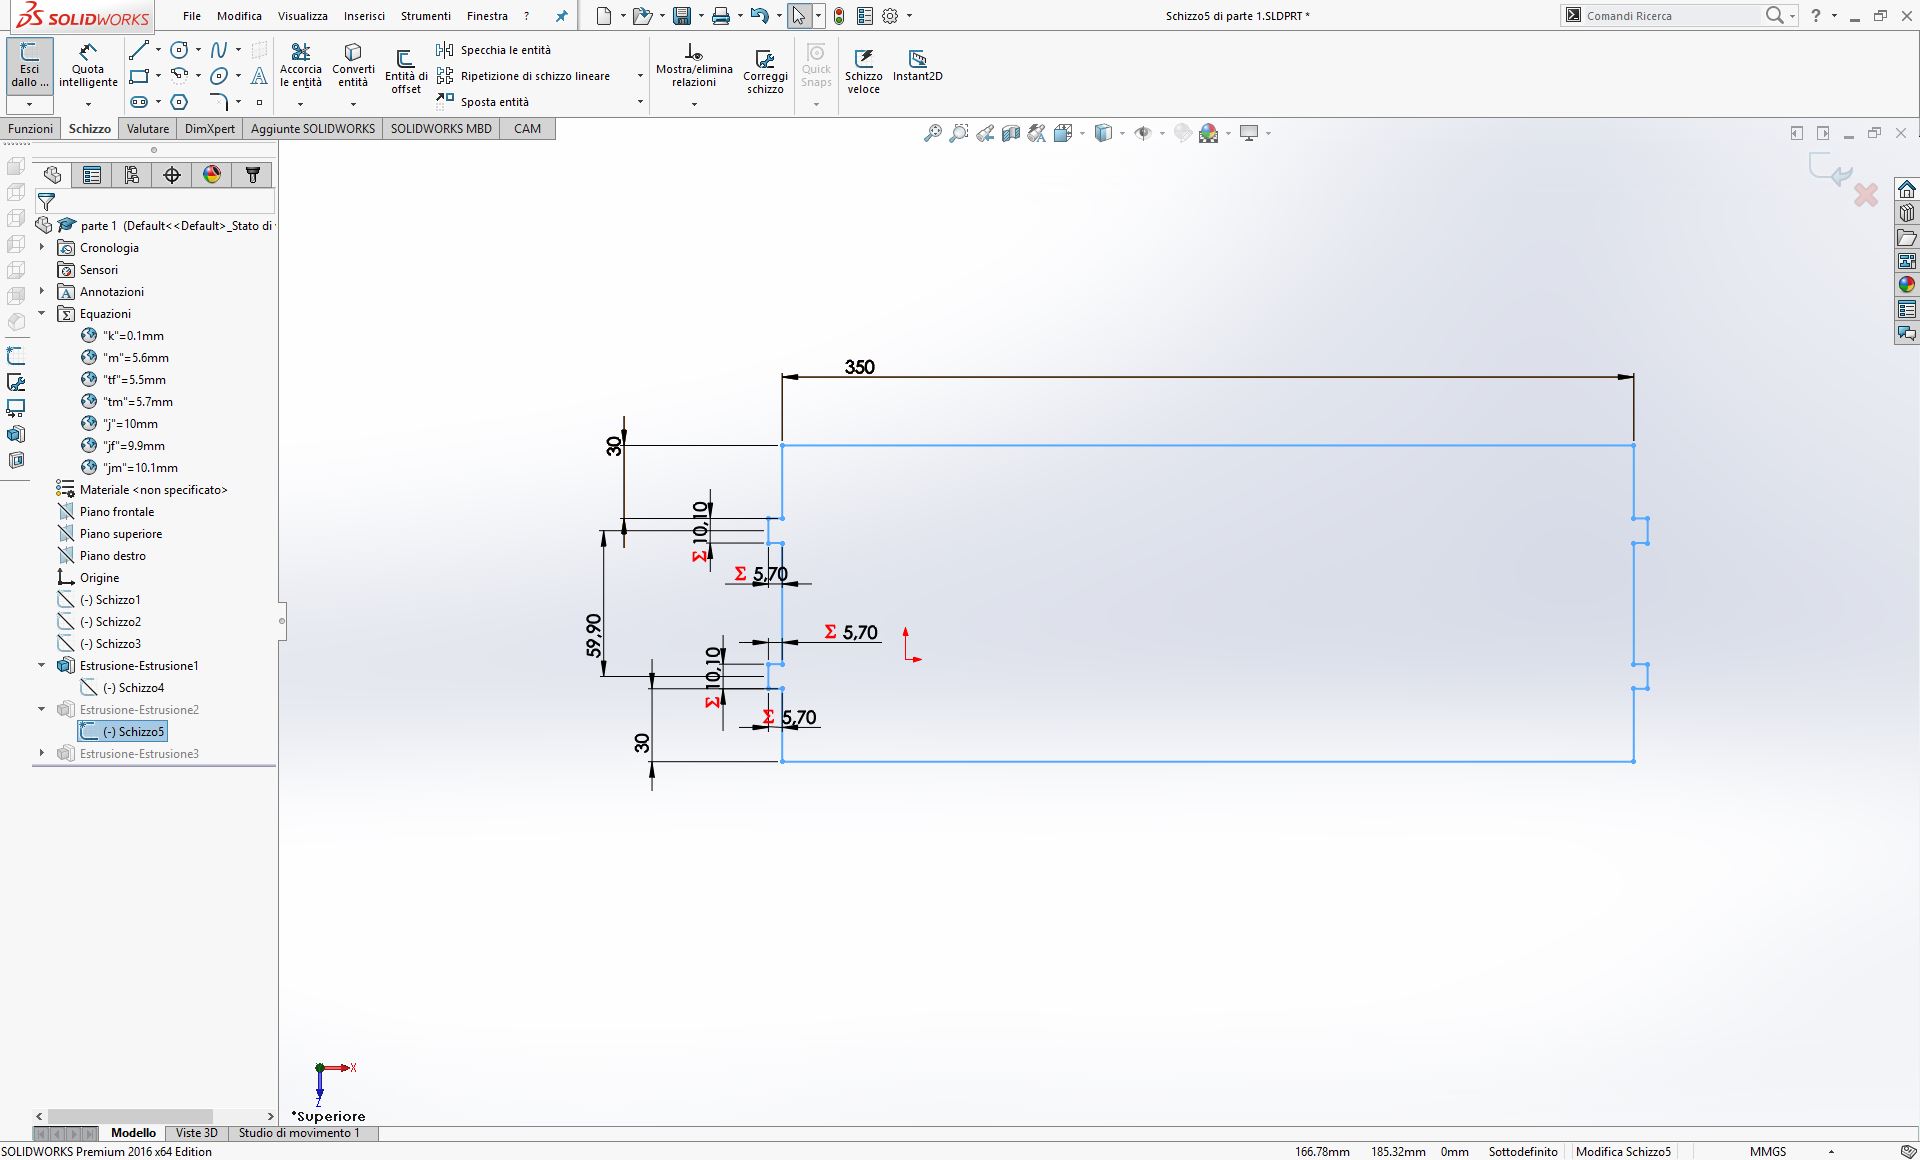1920x1160 pixels.
Task: Select the Polygon sketch tool
Action: click(x=179, y=101)
